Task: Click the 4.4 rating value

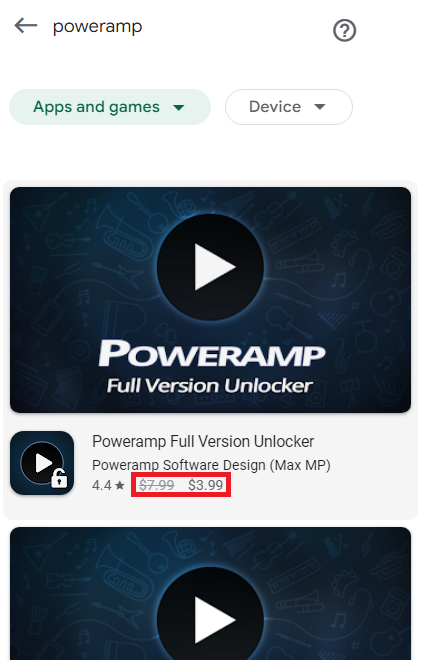Action: pyautogui.click(x=102, y=485)
